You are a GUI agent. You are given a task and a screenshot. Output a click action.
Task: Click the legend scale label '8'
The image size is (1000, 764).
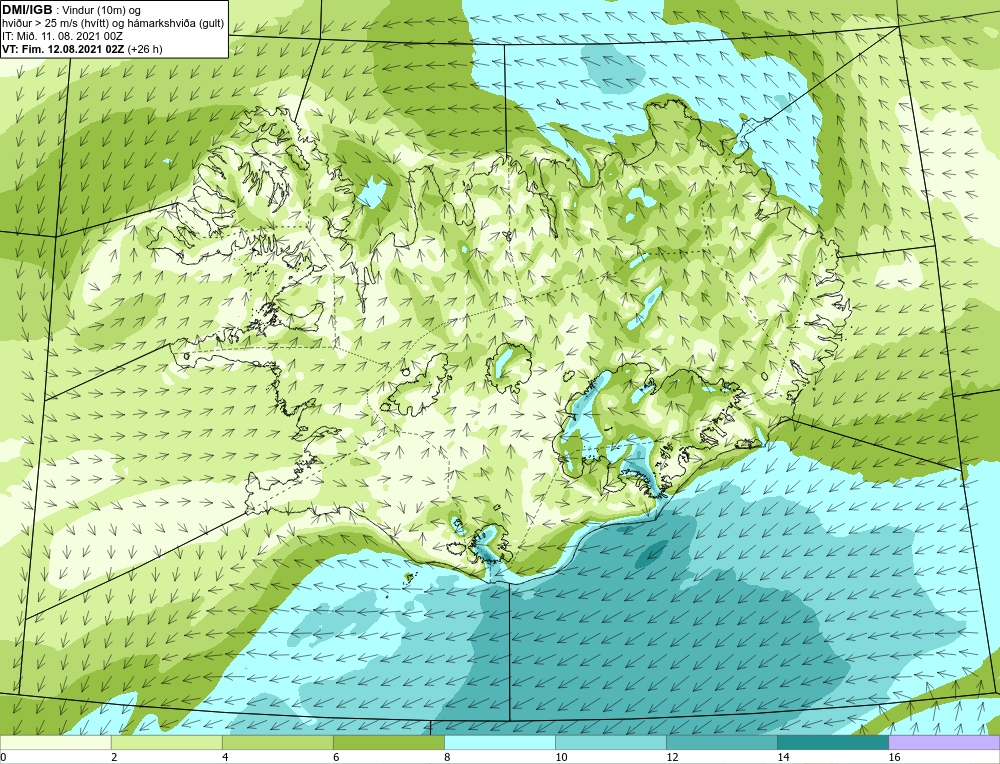(x=447, y=757)
